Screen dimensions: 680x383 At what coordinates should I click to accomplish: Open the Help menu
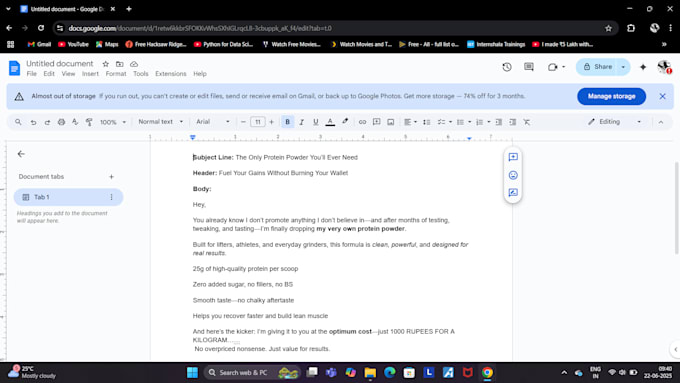[200, 74]
